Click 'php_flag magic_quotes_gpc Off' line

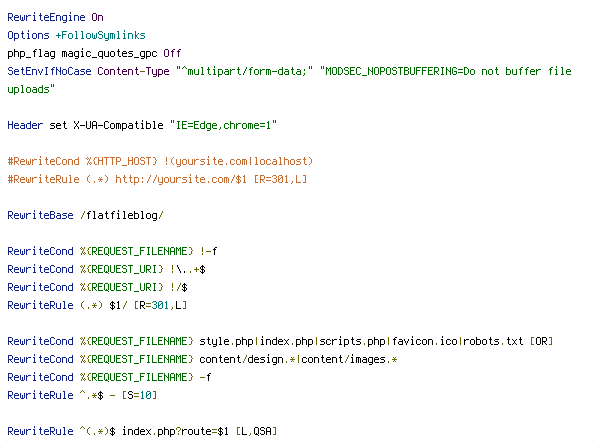coord(94,53)
